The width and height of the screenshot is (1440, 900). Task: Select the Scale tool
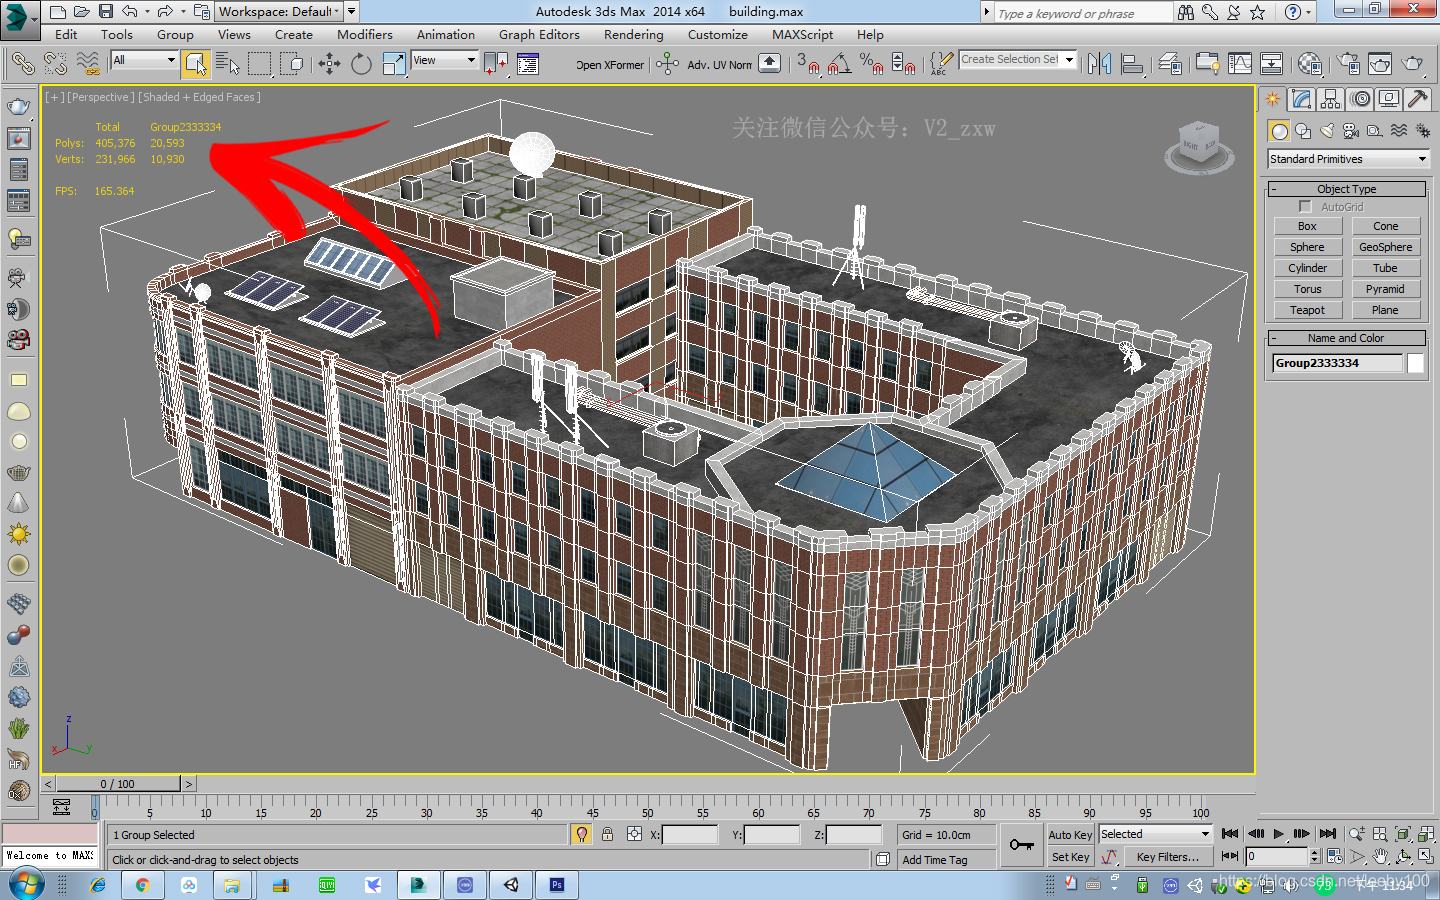[394, 64]
